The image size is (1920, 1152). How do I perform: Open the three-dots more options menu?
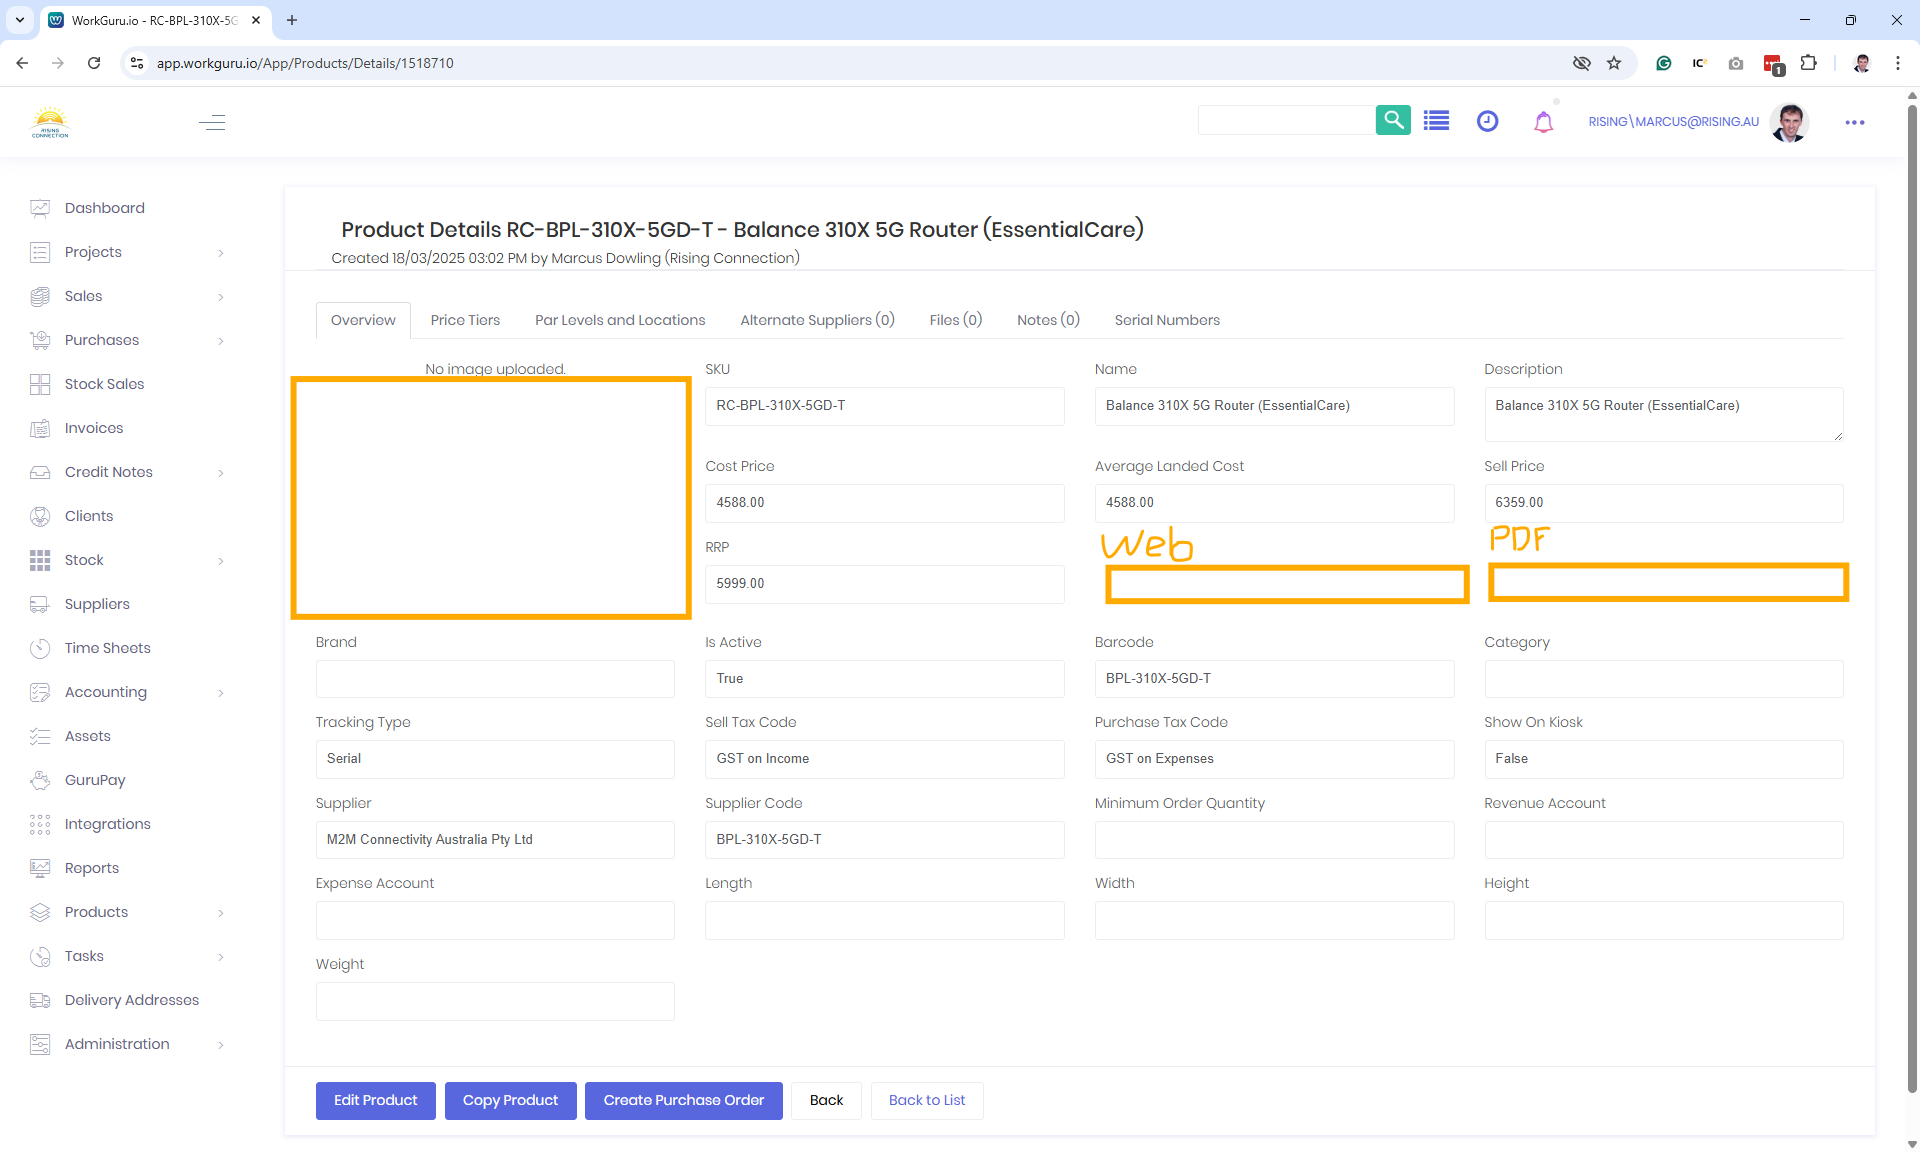pyautogui.click(x=1854, y=122)
